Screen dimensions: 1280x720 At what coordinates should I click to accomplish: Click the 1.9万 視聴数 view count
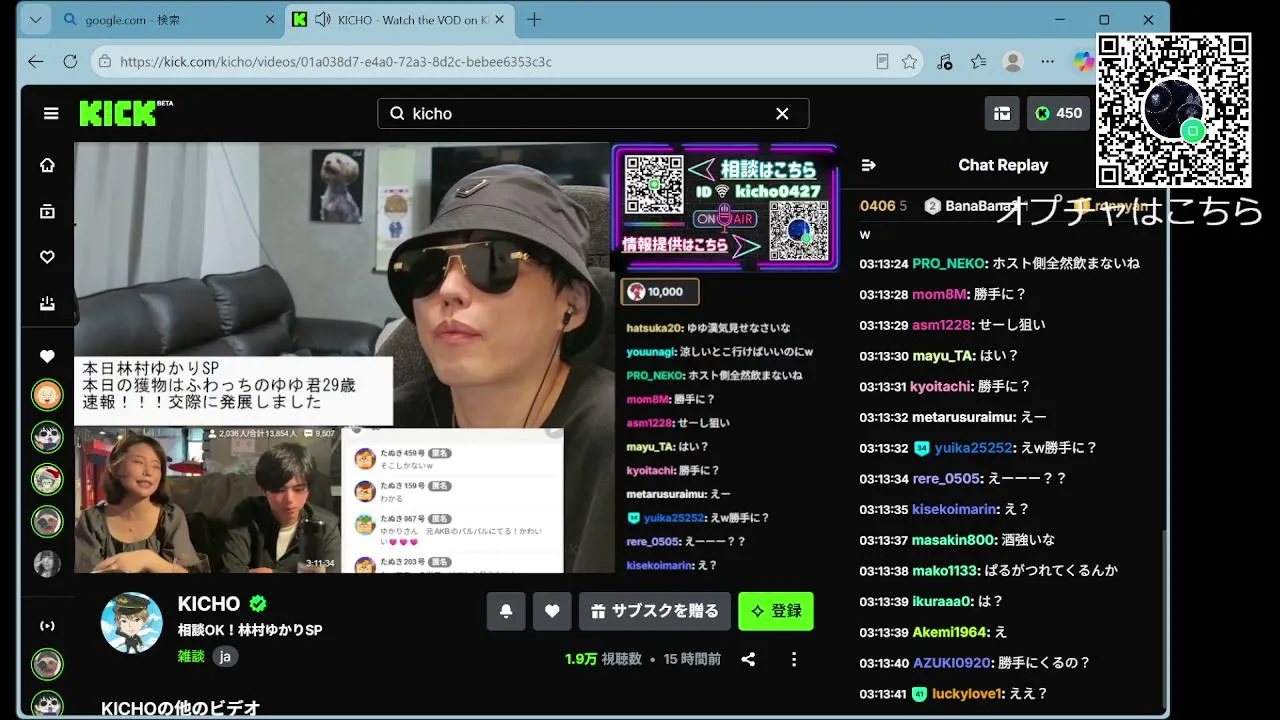point(603,659)
